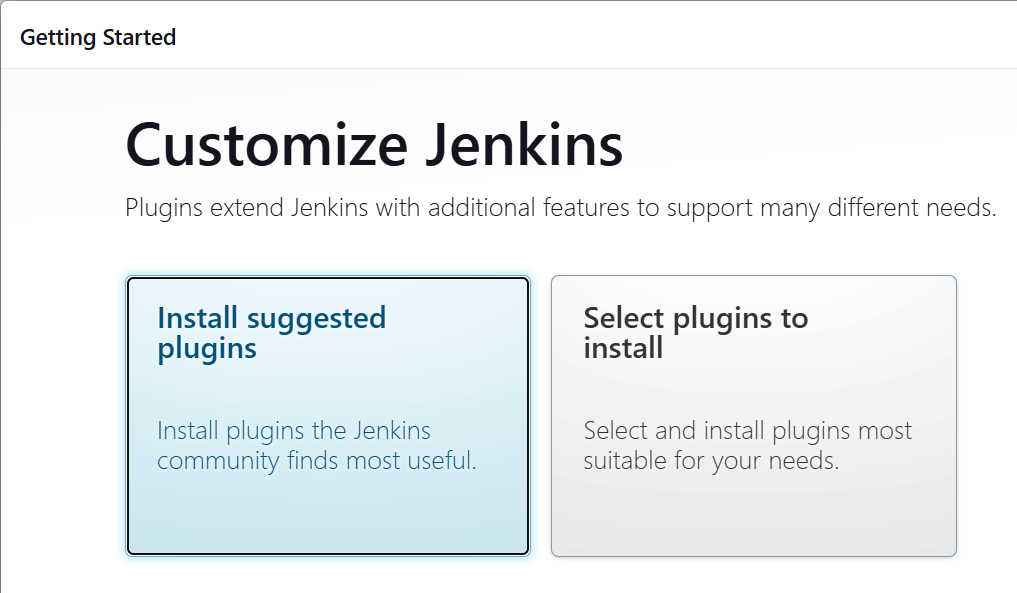Click the 'Plugins extend Jenkins' description text

click(560, 208)
